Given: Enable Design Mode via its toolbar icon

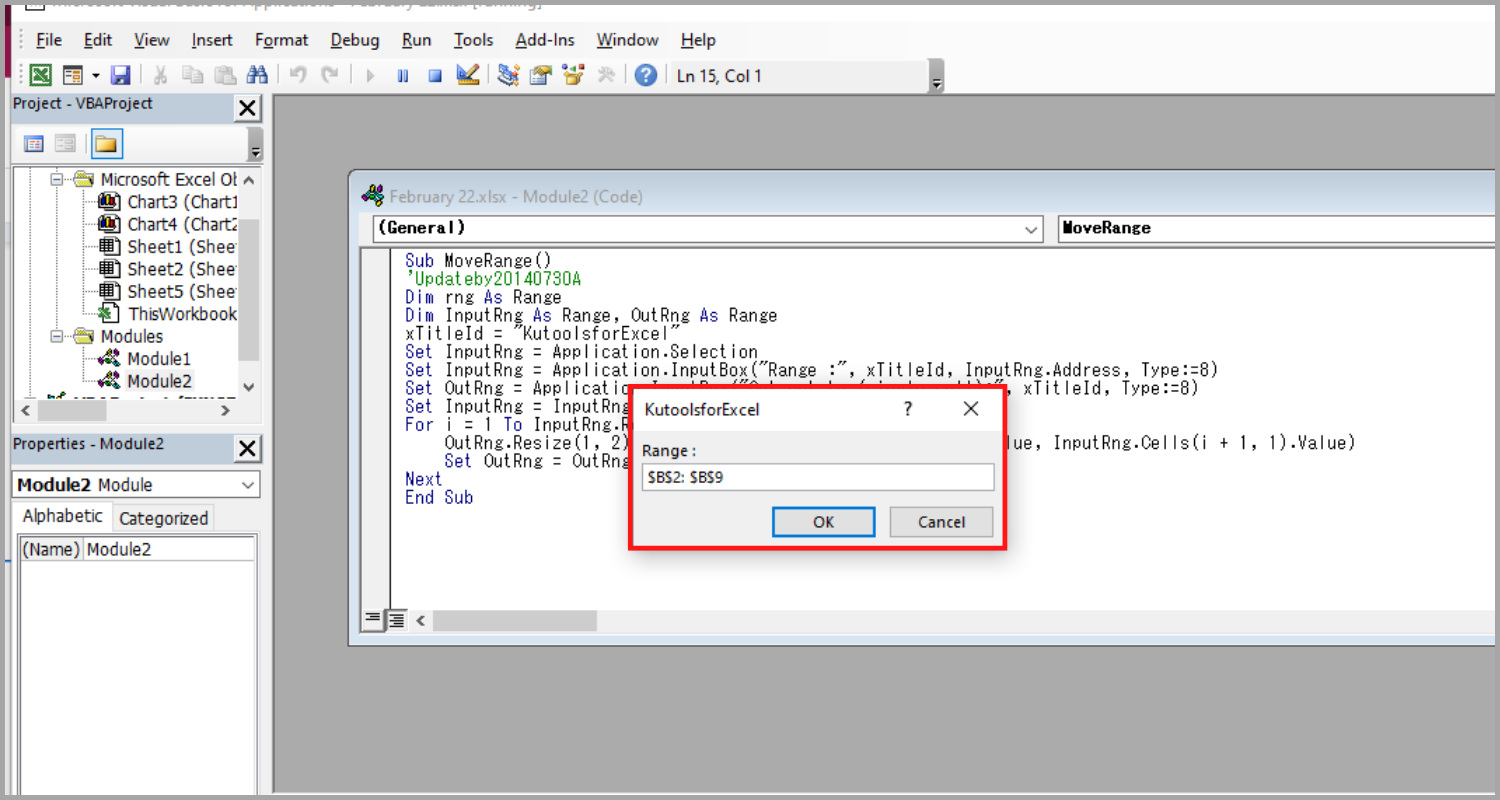Looking at the screenshot, I should [467, 74].
